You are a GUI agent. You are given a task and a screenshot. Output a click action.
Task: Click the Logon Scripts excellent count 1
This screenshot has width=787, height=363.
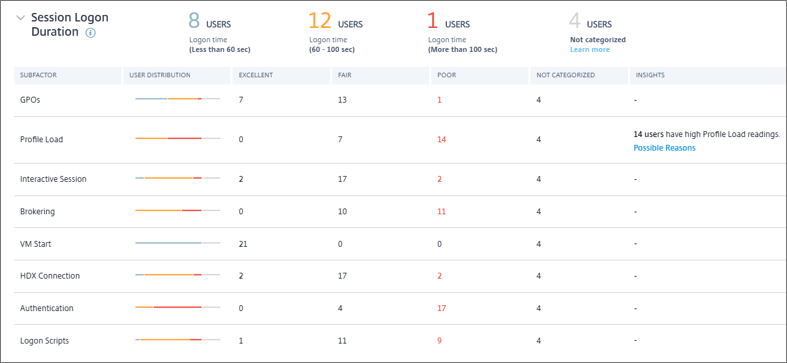pyautogui.click(x=241, y=341)
